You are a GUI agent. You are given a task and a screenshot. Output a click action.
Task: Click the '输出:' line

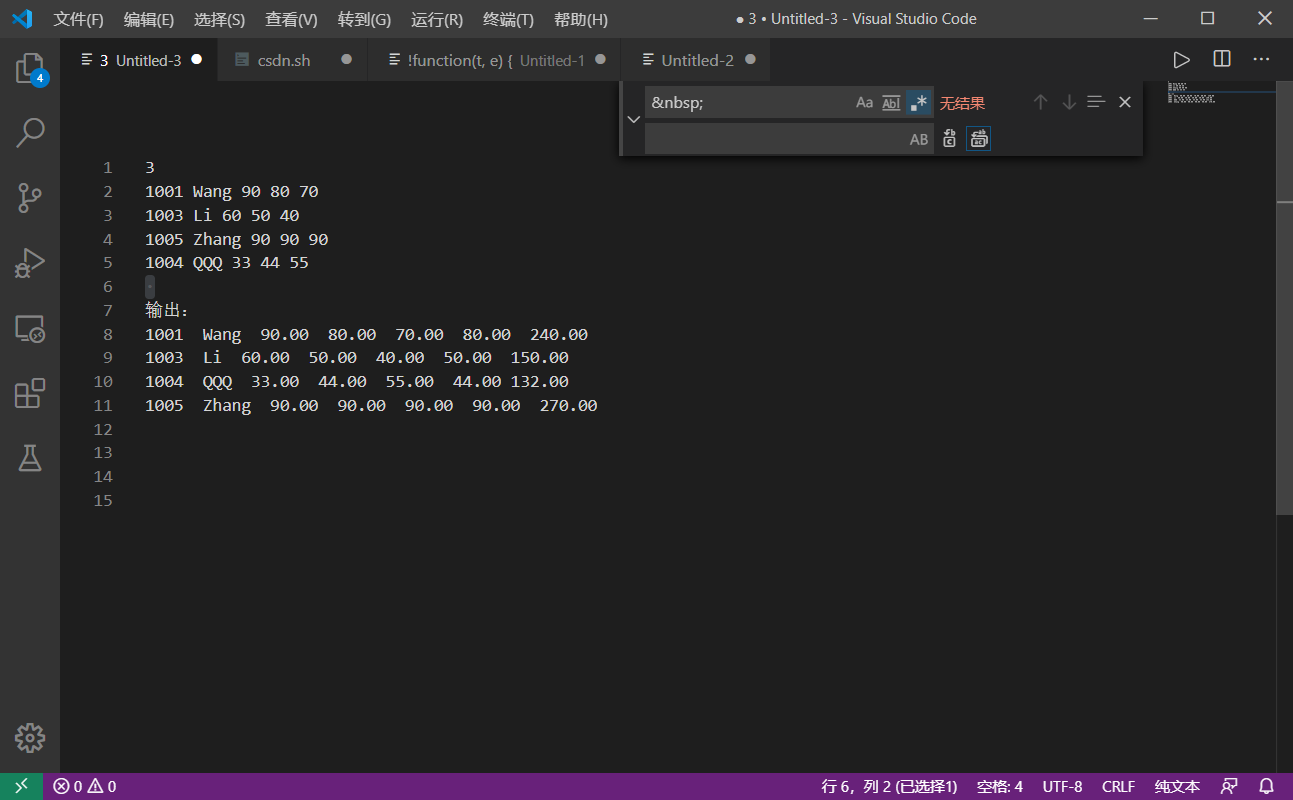click(x=167, y=310)
